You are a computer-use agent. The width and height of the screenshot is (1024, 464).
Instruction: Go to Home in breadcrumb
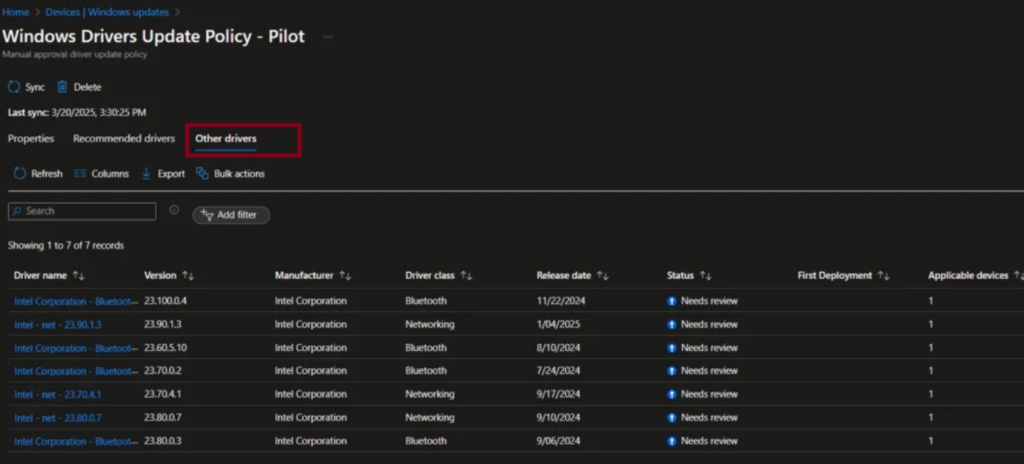[14, 12]
